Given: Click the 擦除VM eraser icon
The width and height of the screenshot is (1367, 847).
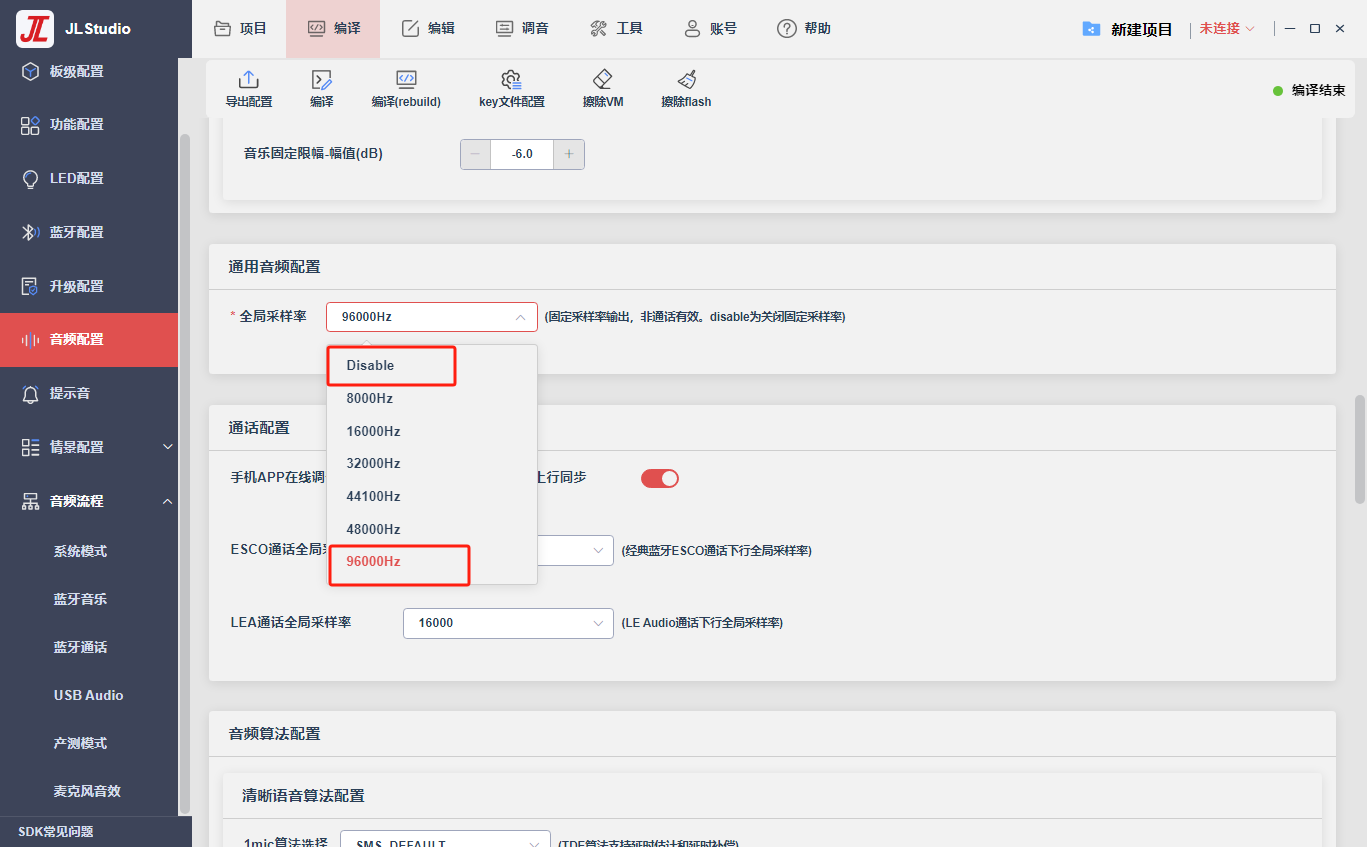Looking at the screenshot, I should point(602,80).
